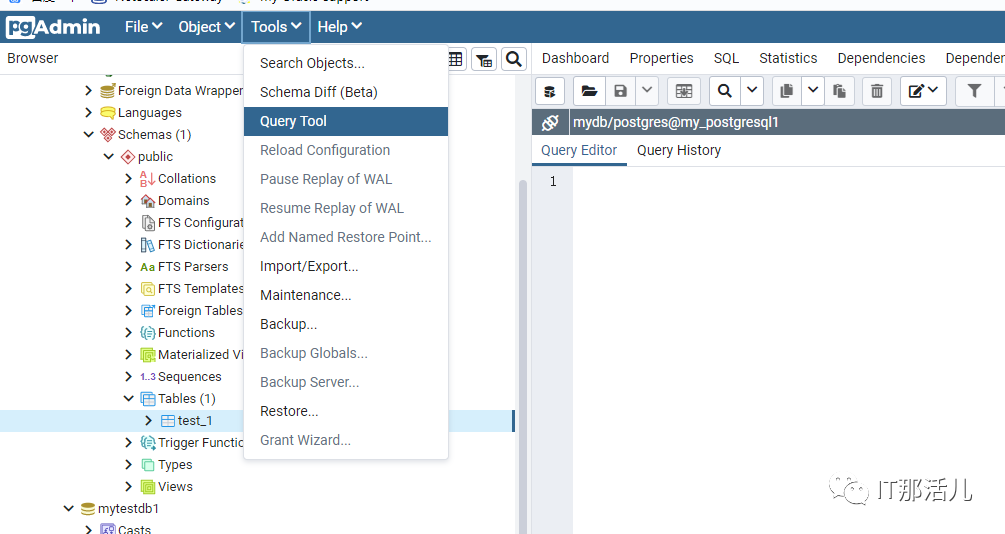The height and width of the screenshot is (534, 1005).
Task: Click the connection status icon beside mydb
Action: point(550,123)
